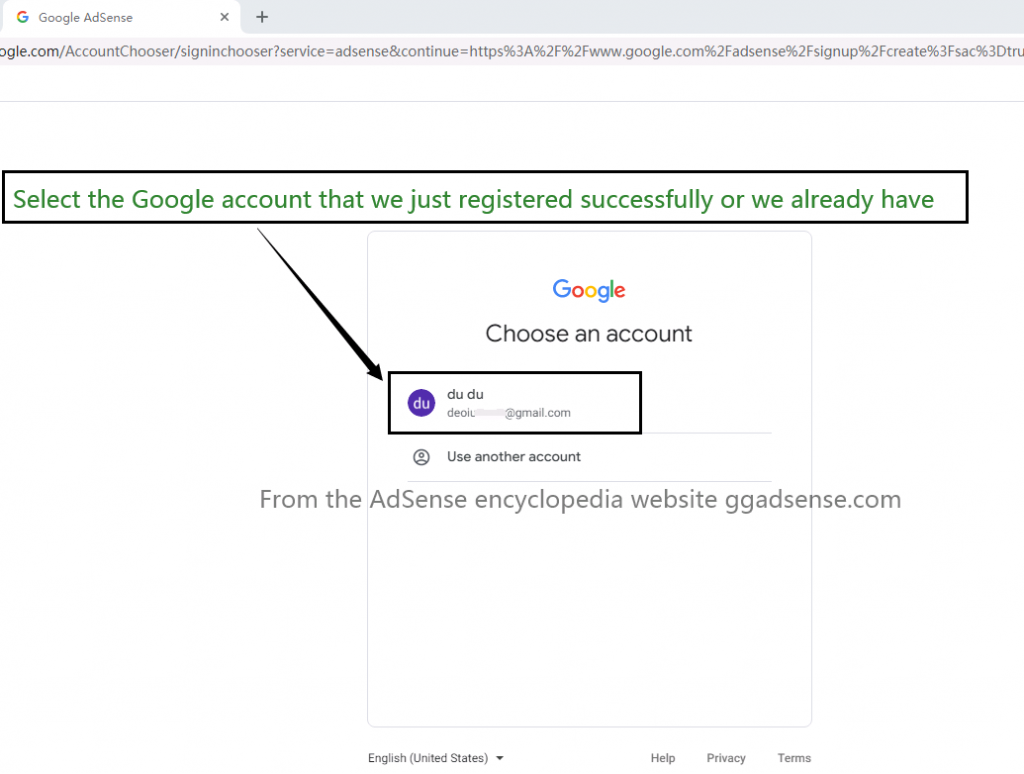
Task: Click the language dropdown arrow
Action: 500,758
